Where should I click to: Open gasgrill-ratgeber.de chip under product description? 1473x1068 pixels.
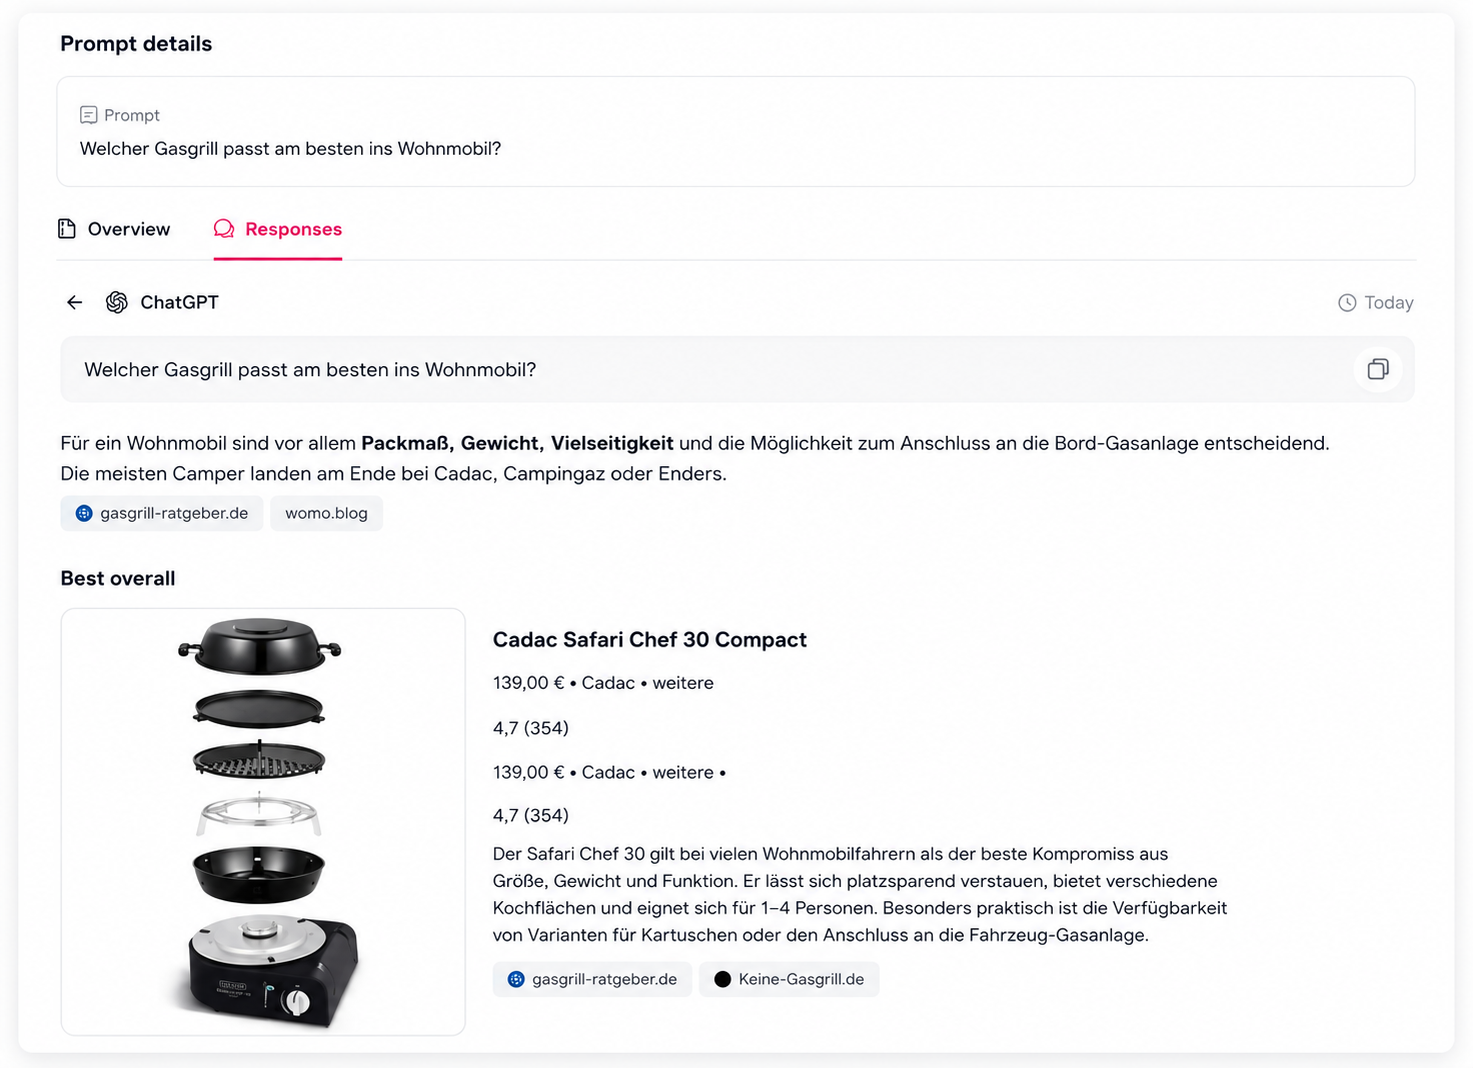tap(592, 979)
